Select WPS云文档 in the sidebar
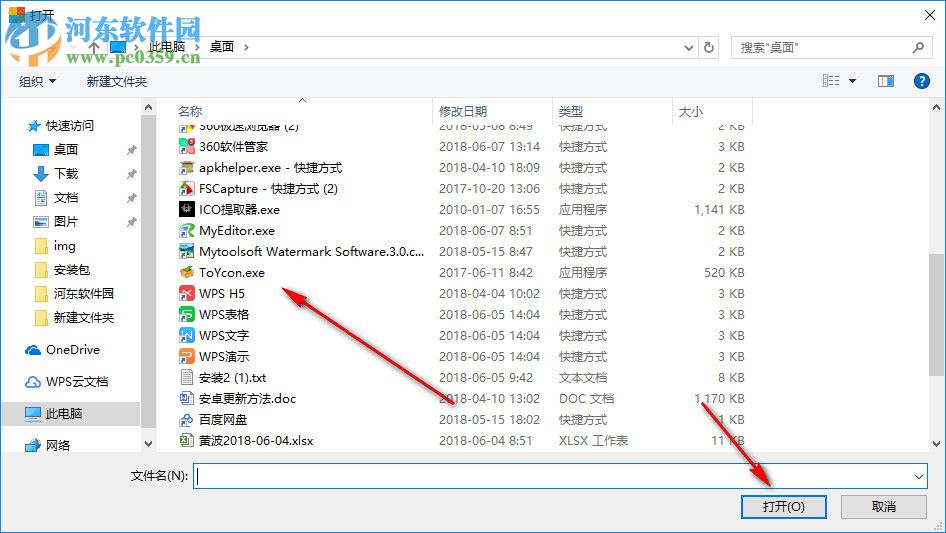Viewport: 946px width, 533px height. [x=66, y=381]
